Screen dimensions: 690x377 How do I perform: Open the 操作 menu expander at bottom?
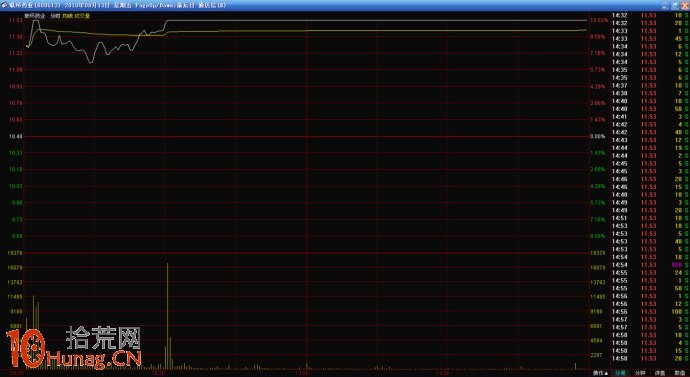coord(600,373)
